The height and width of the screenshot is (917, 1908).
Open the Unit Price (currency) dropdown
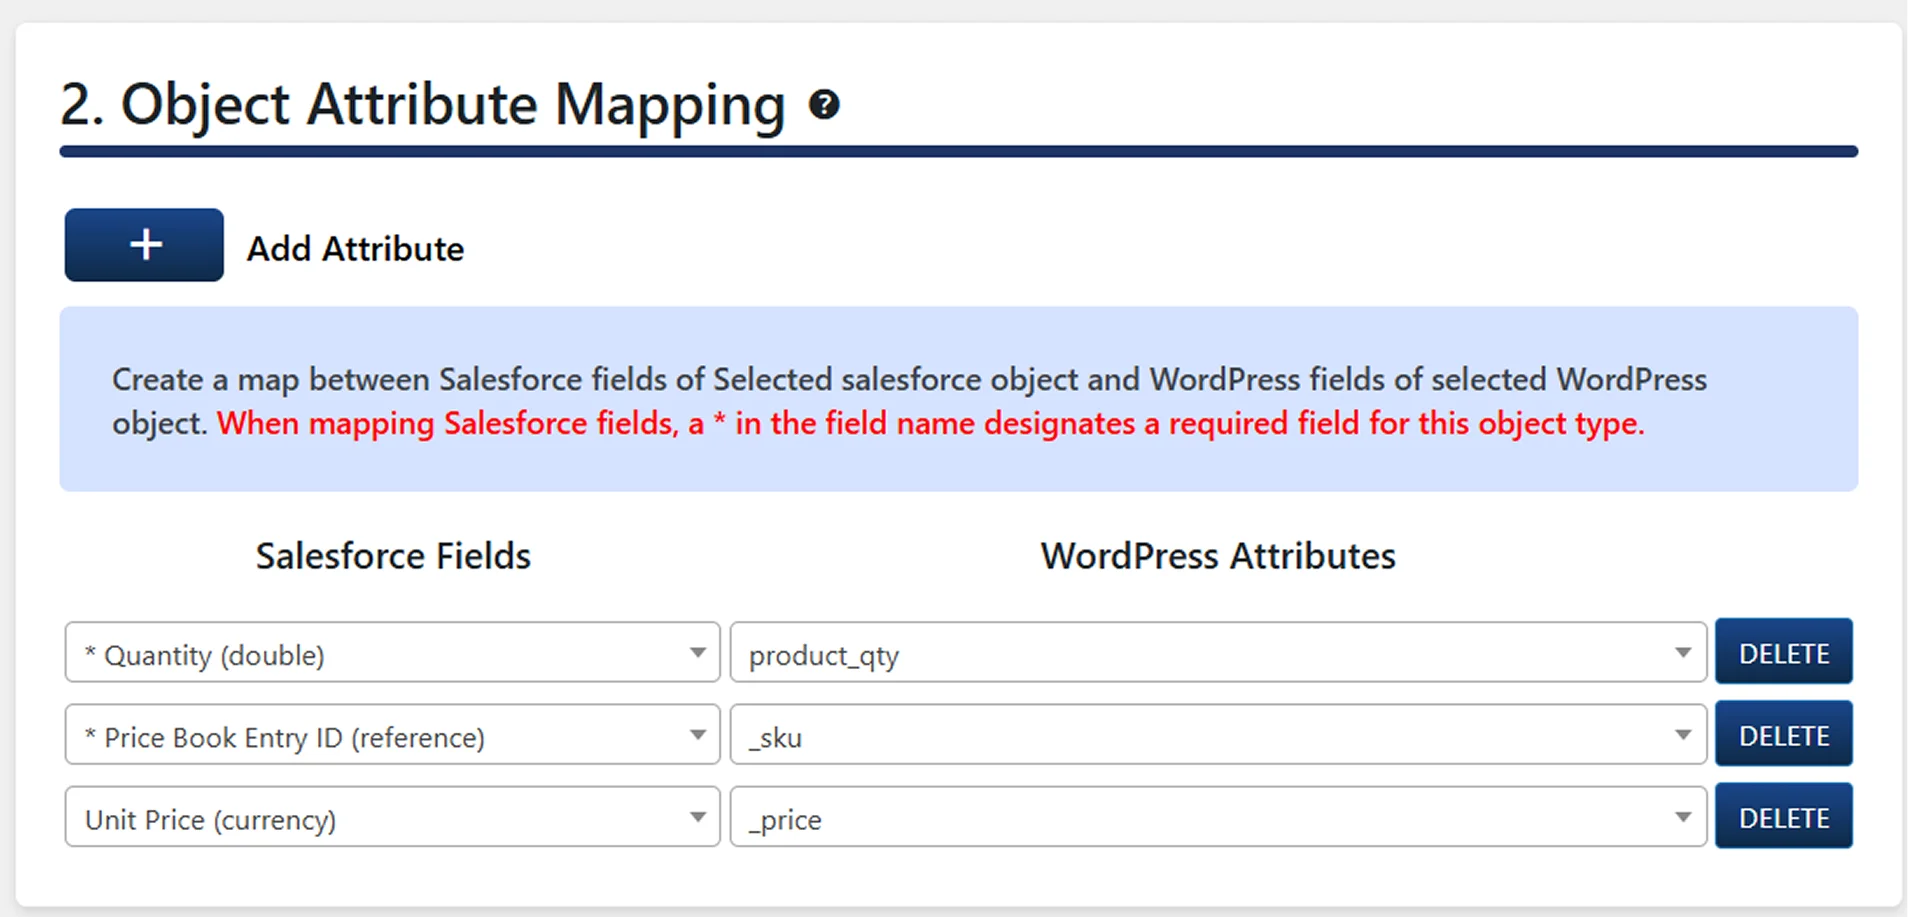point(392,817)
